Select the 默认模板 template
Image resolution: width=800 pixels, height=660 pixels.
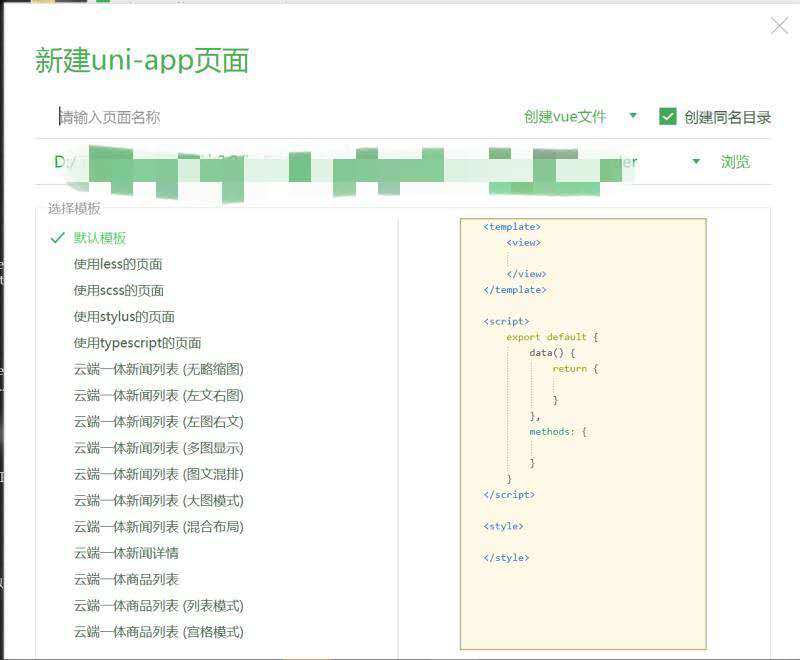(100, 238)
